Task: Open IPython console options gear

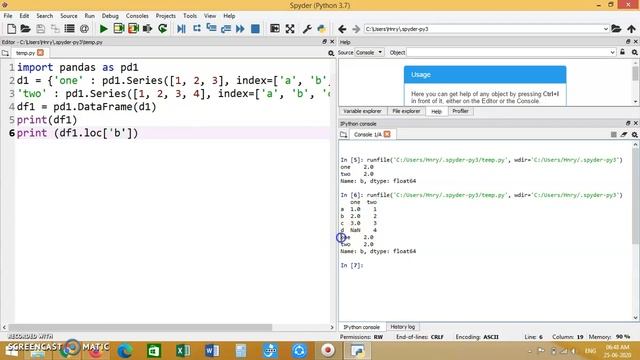Action: click(635, 134)
